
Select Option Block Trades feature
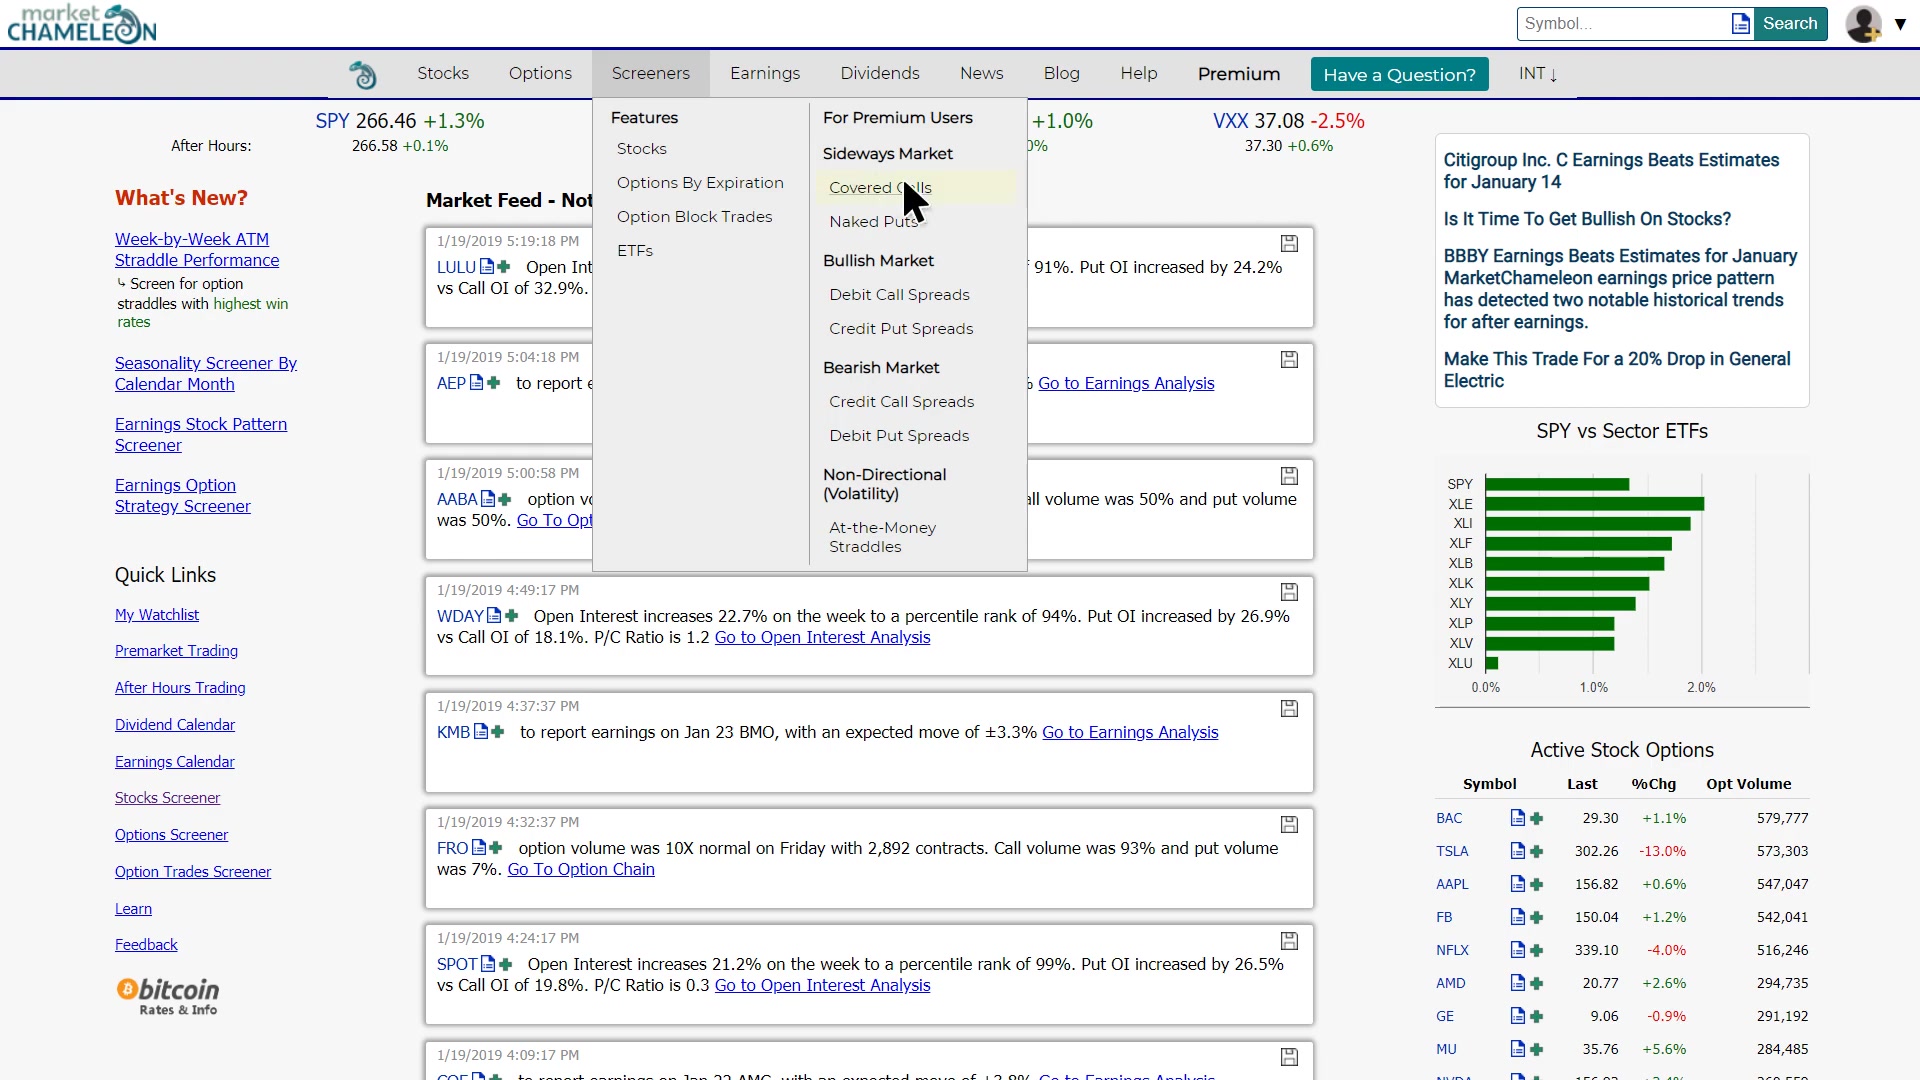point(695,217)
